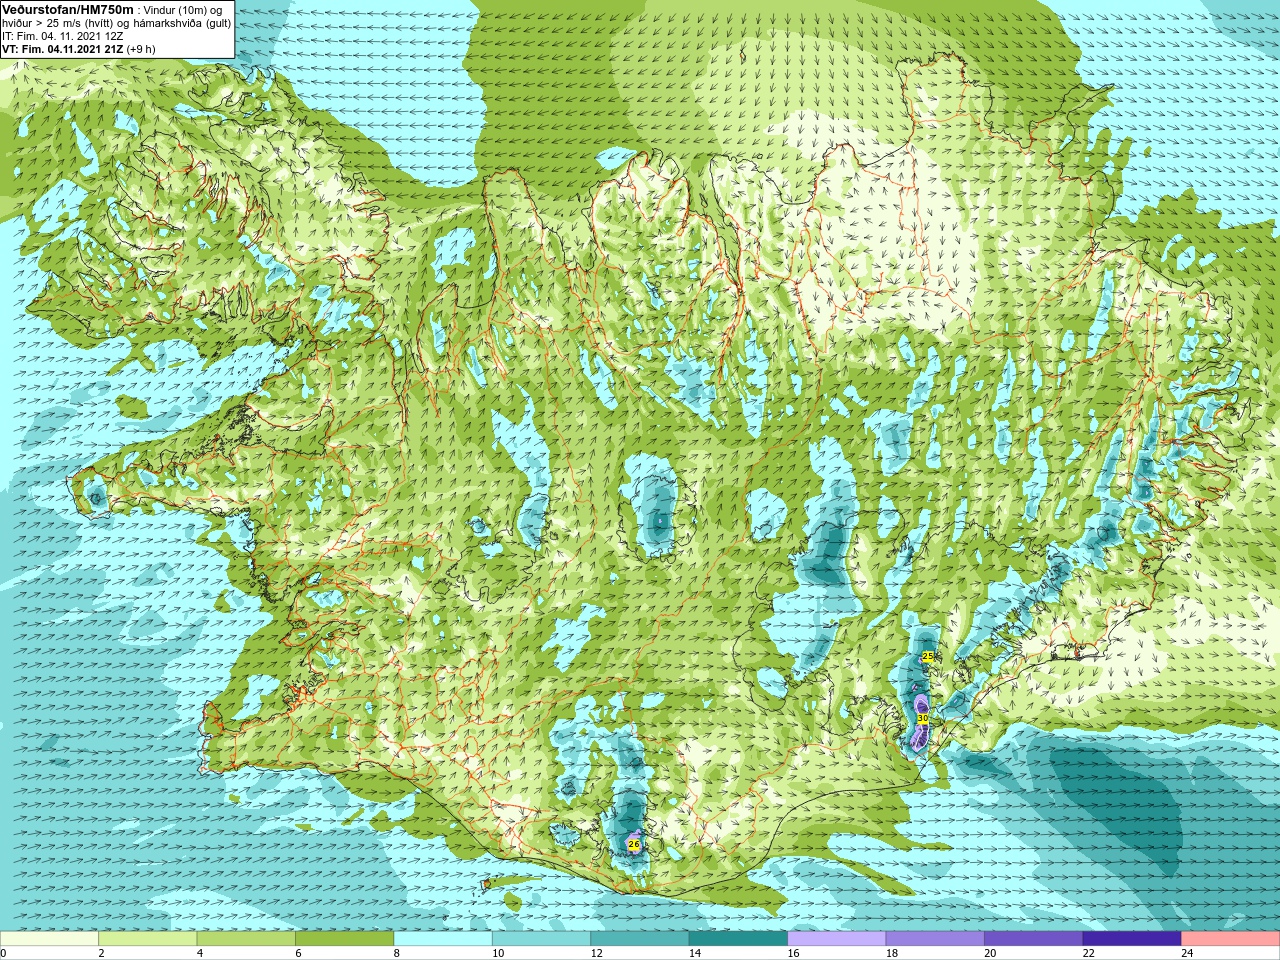The width and height of the screenshot is (1280, 960).
Task: Click the 20–22 m/s violet legend swatch
Action: point(1034,938)
